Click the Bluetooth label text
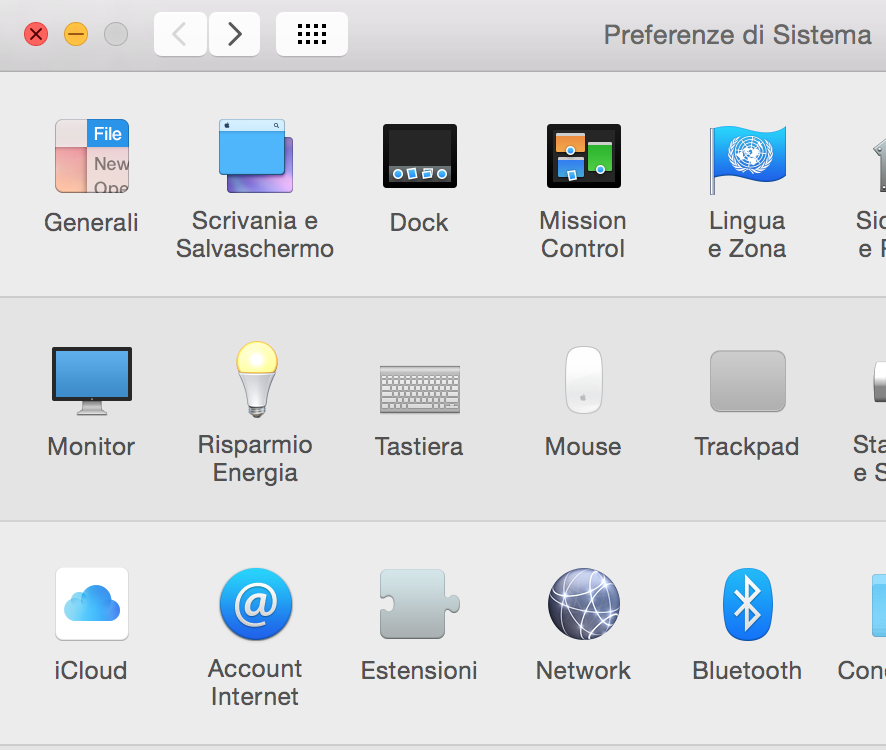The image size is (886, 750). point(747,670)
